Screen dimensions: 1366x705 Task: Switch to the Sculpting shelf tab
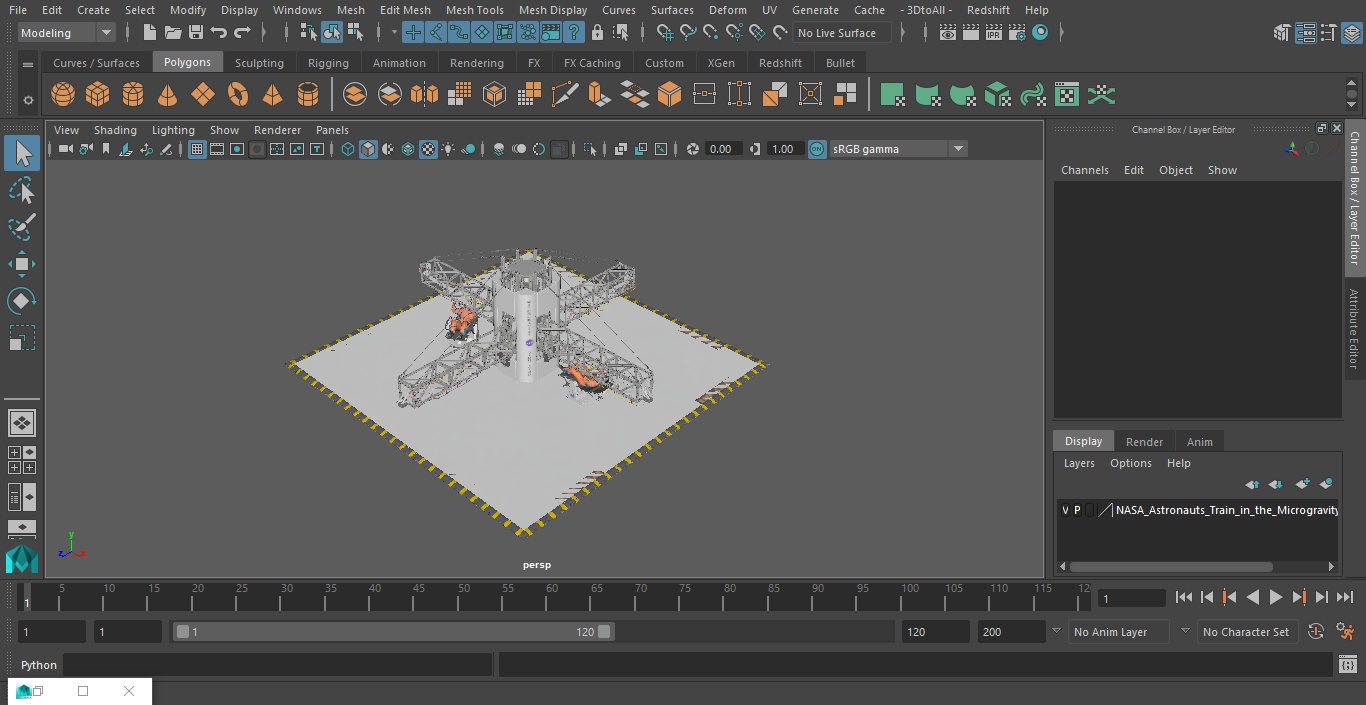click(x=259, y=62)
